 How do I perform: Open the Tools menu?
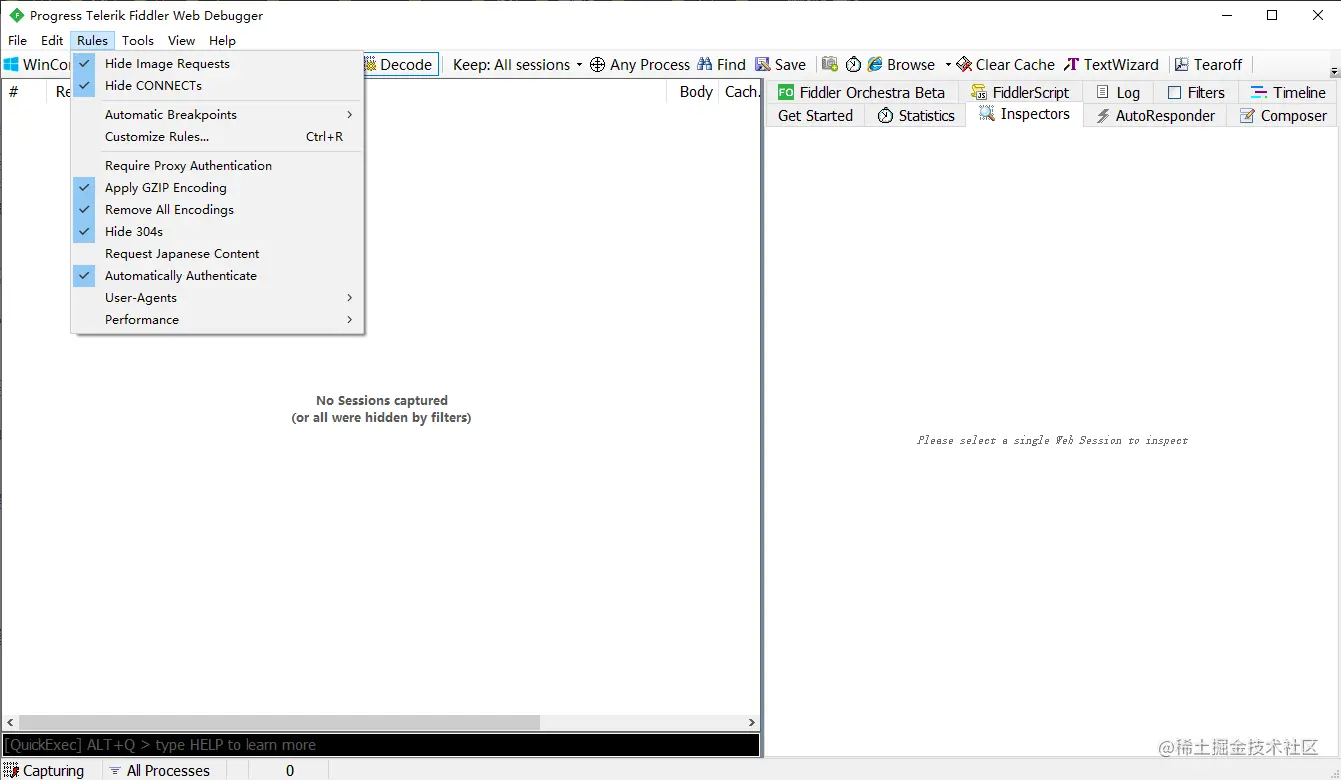138,41
